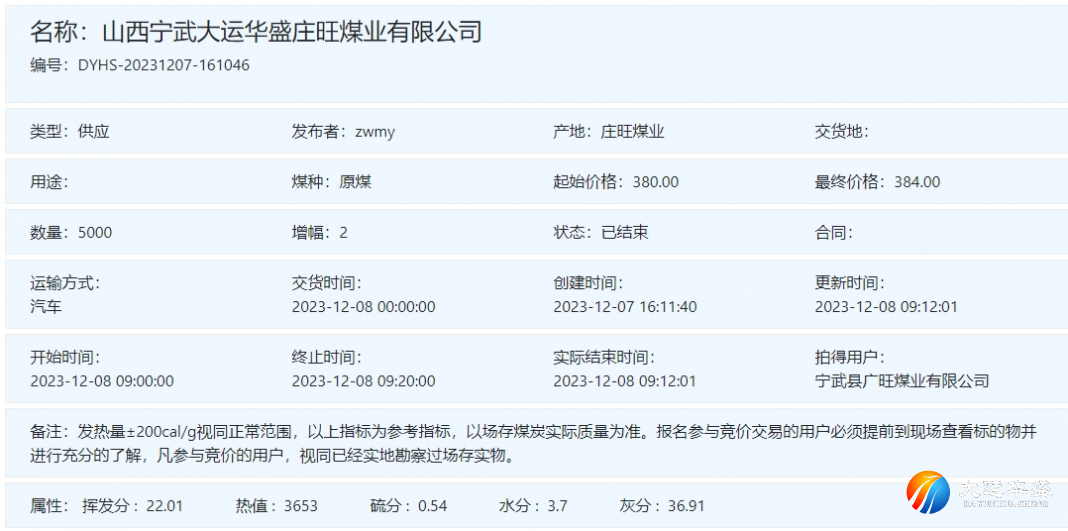Click the calorific value 热值 3653
This screenshot has width=1068, height=531.
click(x=300, y=505)
